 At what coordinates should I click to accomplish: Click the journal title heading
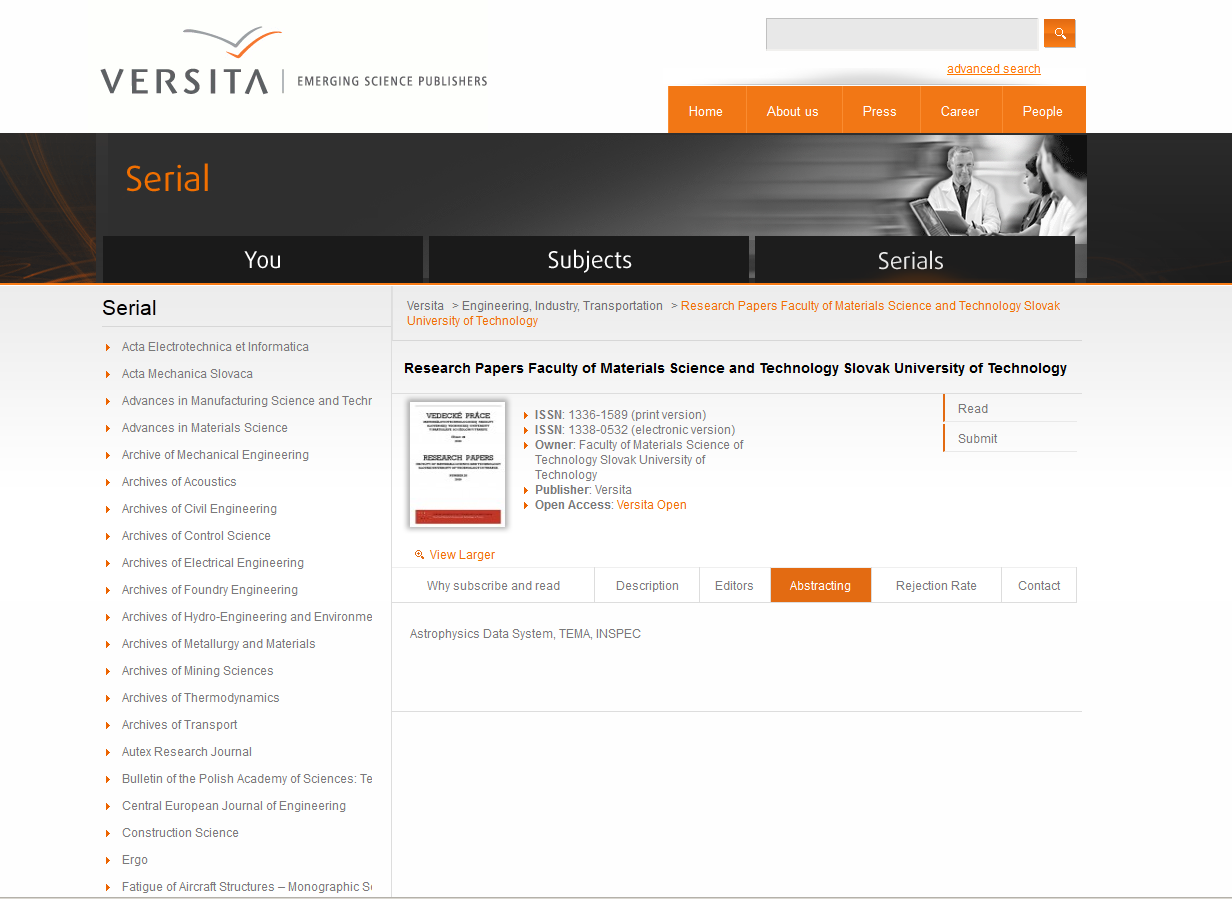click(735, 368)
